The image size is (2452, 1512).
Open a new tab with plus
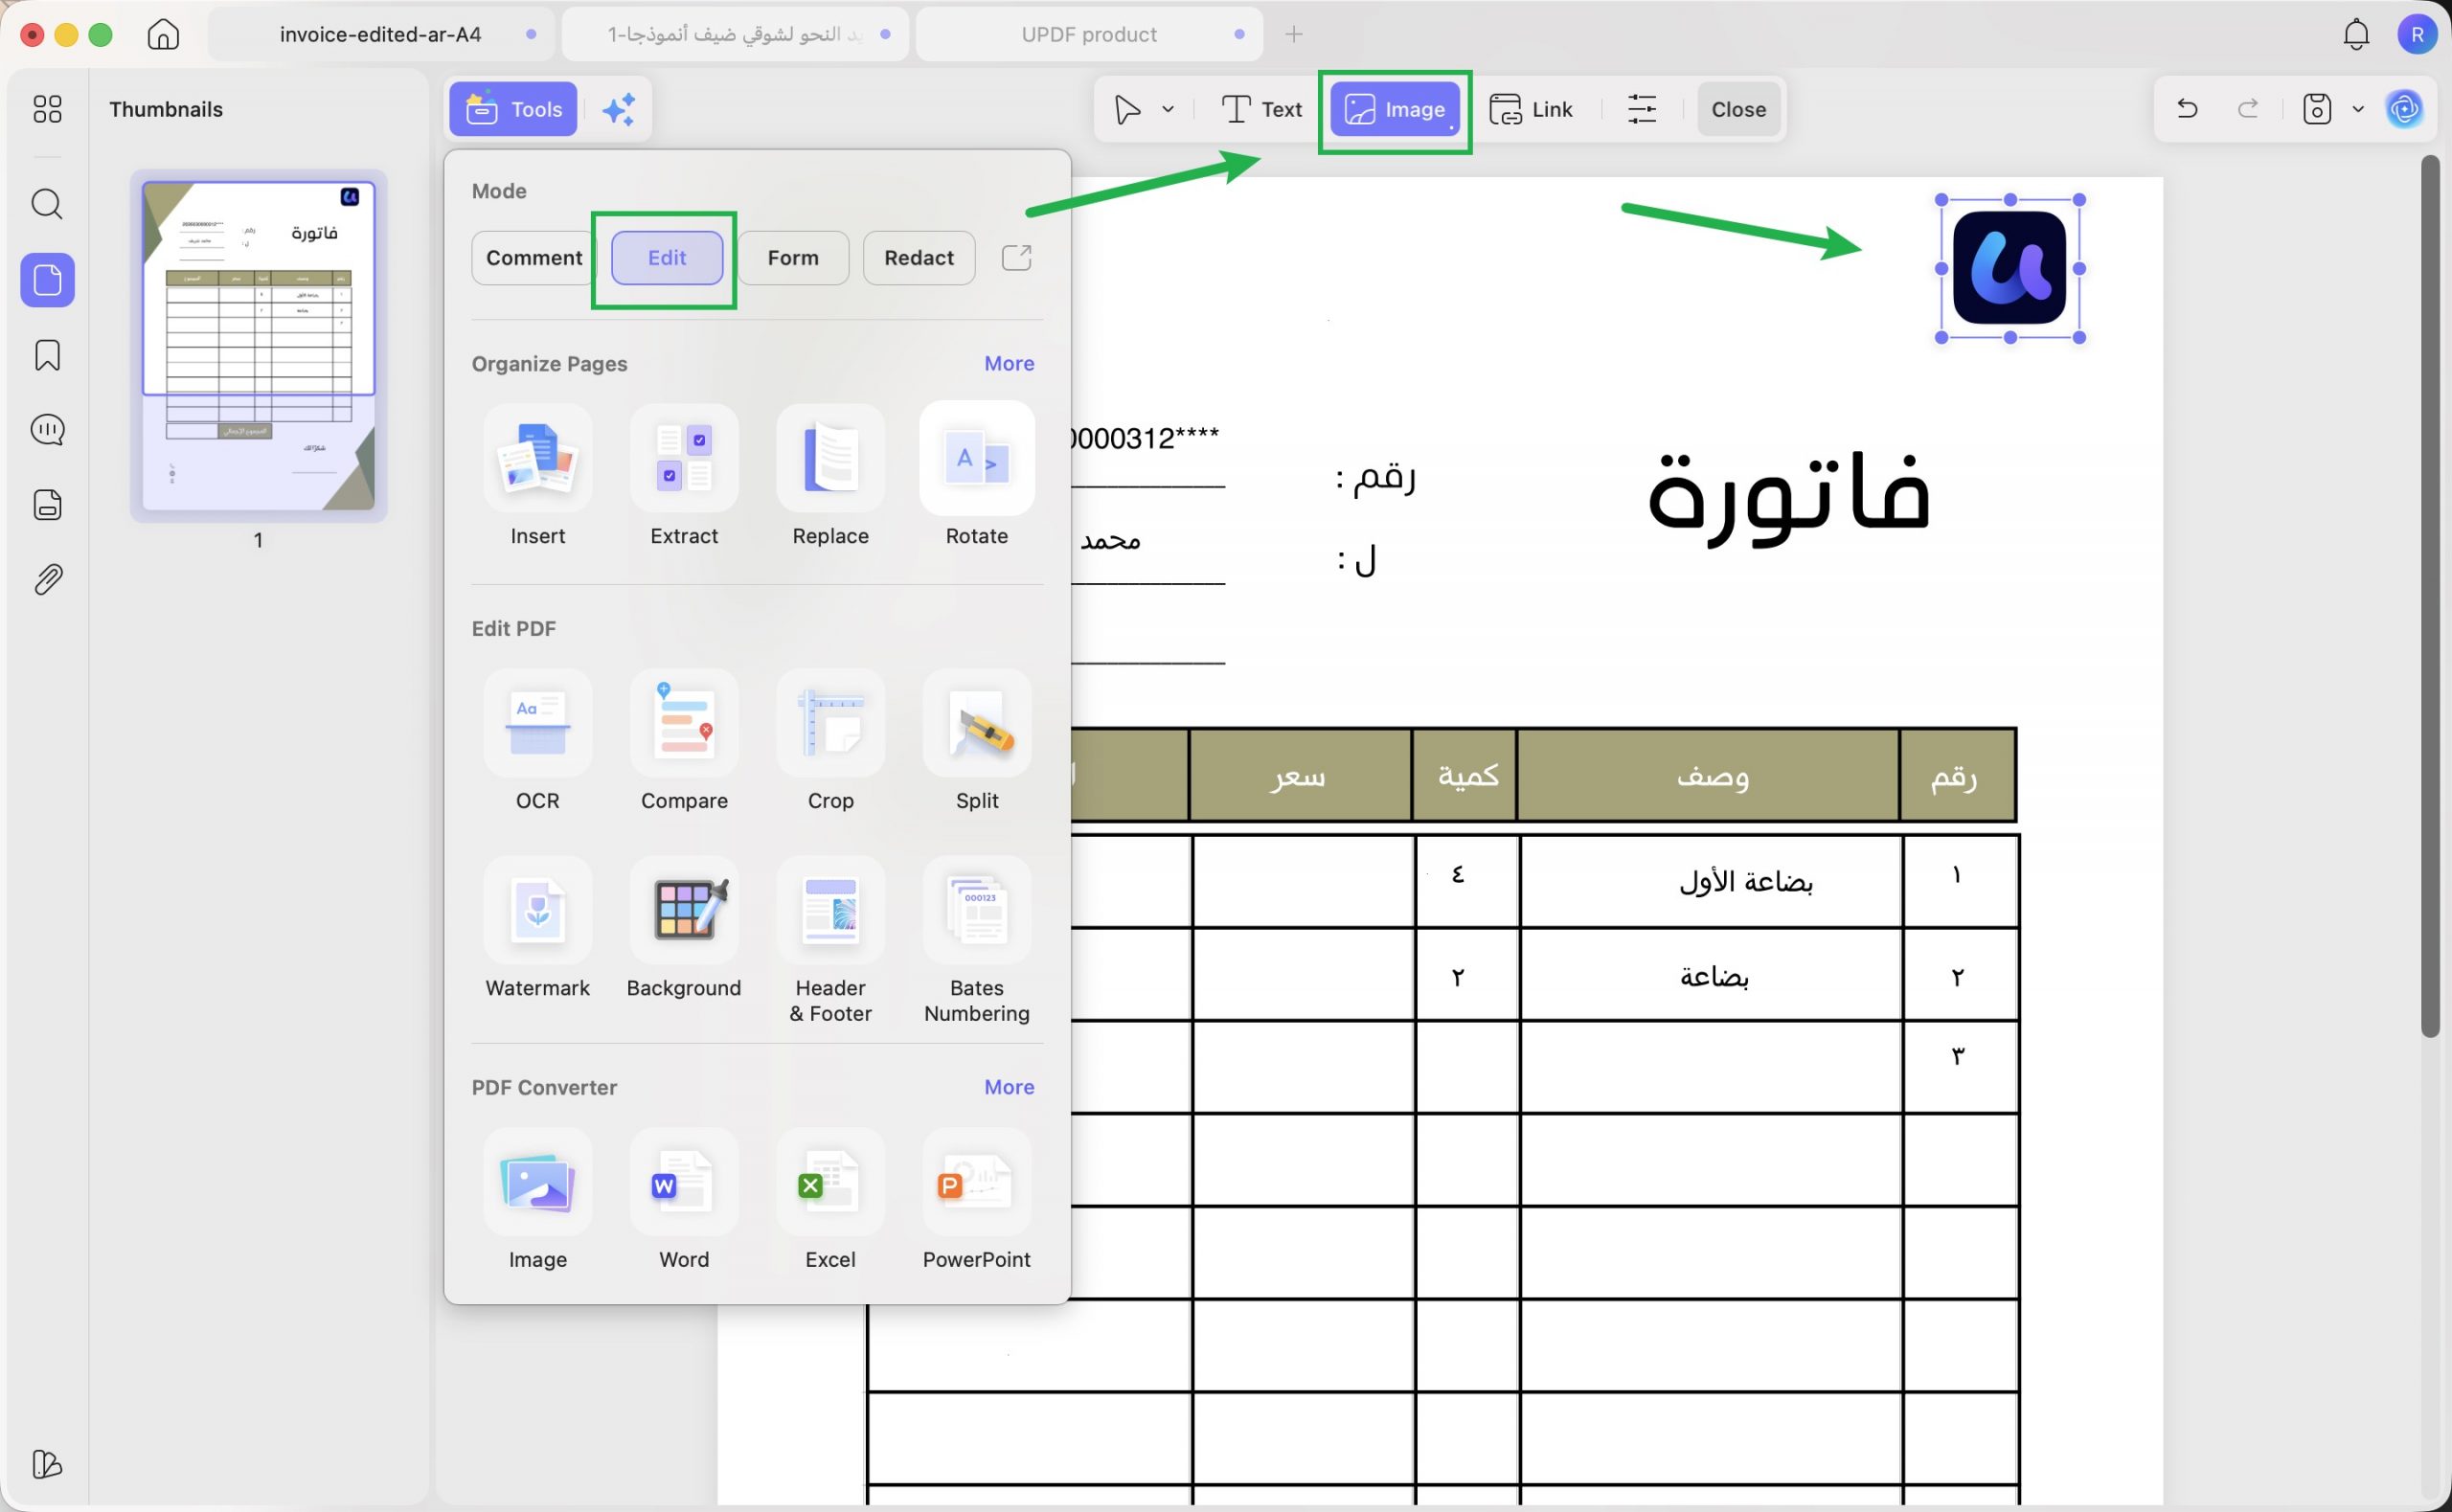click(x=1294, y=34)
